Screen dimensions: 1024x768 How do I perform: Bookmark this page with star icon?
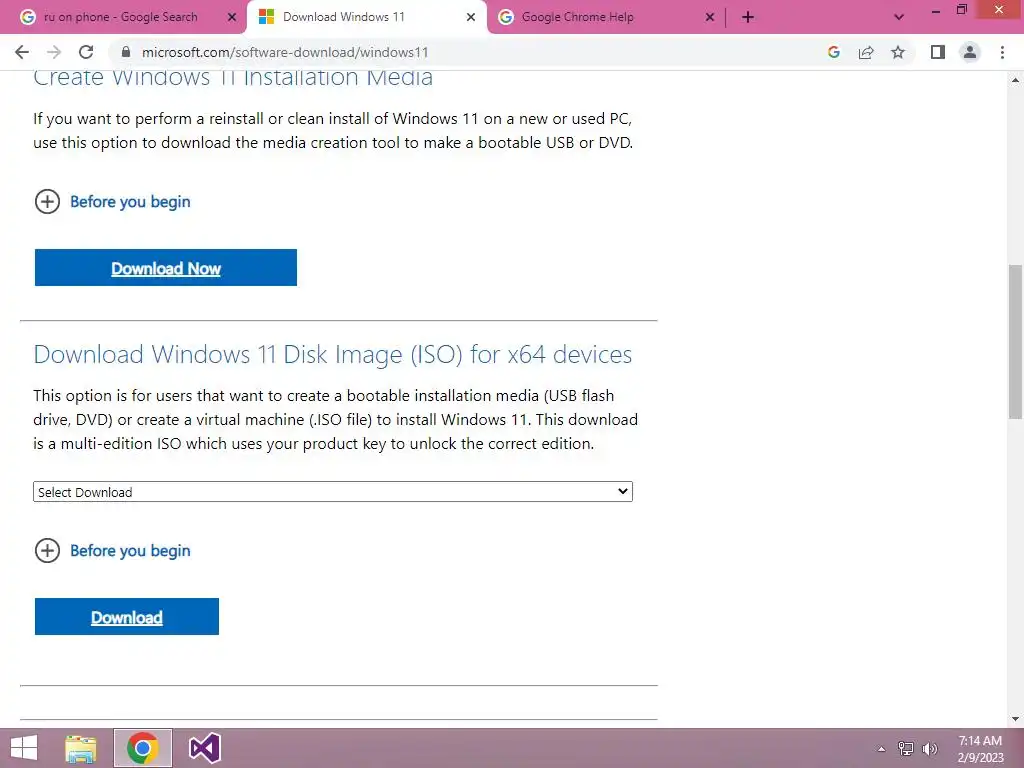(x=898, y=52)
